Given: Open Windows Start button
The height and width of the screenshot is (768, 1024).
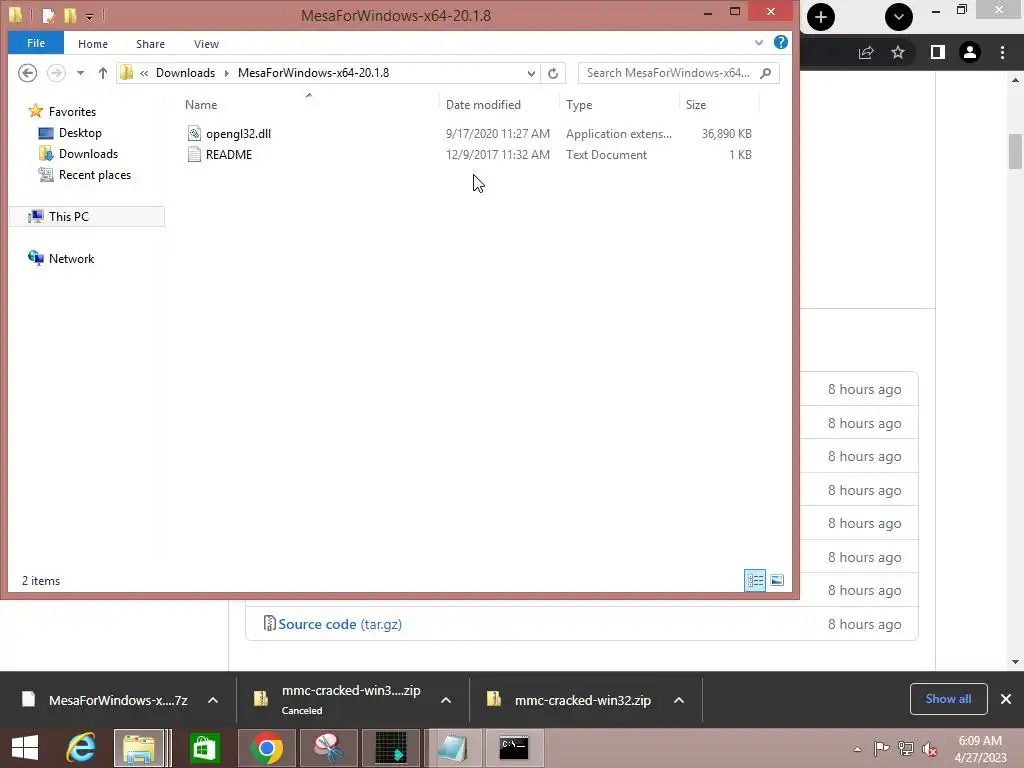Looking at the screenshot, I should pyautogui.click(x=25, y=748).
